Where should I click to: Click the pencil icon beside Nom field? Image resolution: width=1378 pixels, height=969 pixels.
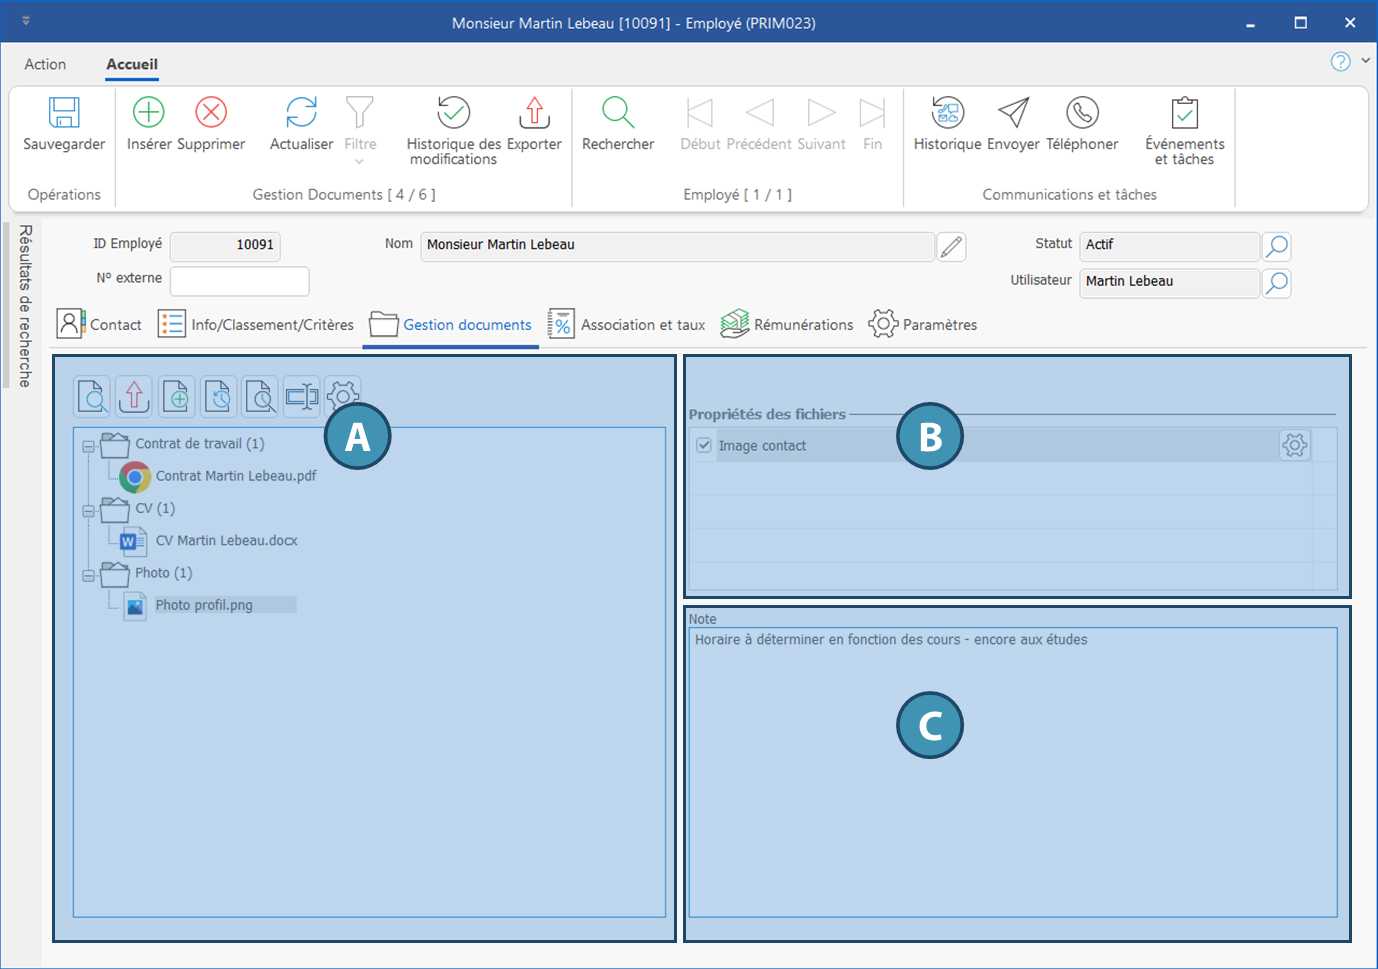[x=951, y=246]
